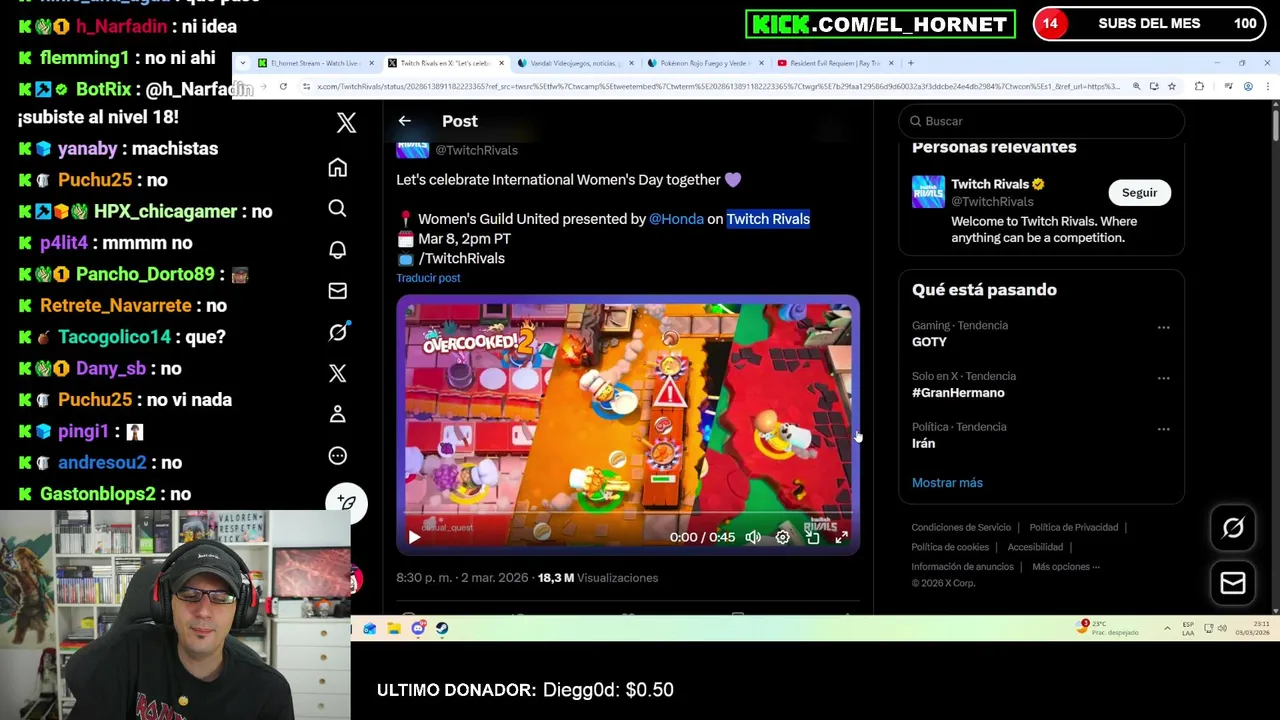Open Condiciones de Servicio link
The width and height of the screenshot is (1280, 720).
(x=961, y=528)
